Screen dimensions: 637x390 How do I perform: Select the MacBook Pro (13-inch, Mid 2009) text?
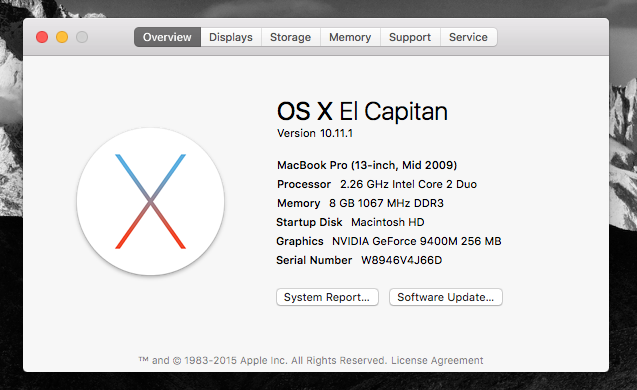[x=367, y=165]
